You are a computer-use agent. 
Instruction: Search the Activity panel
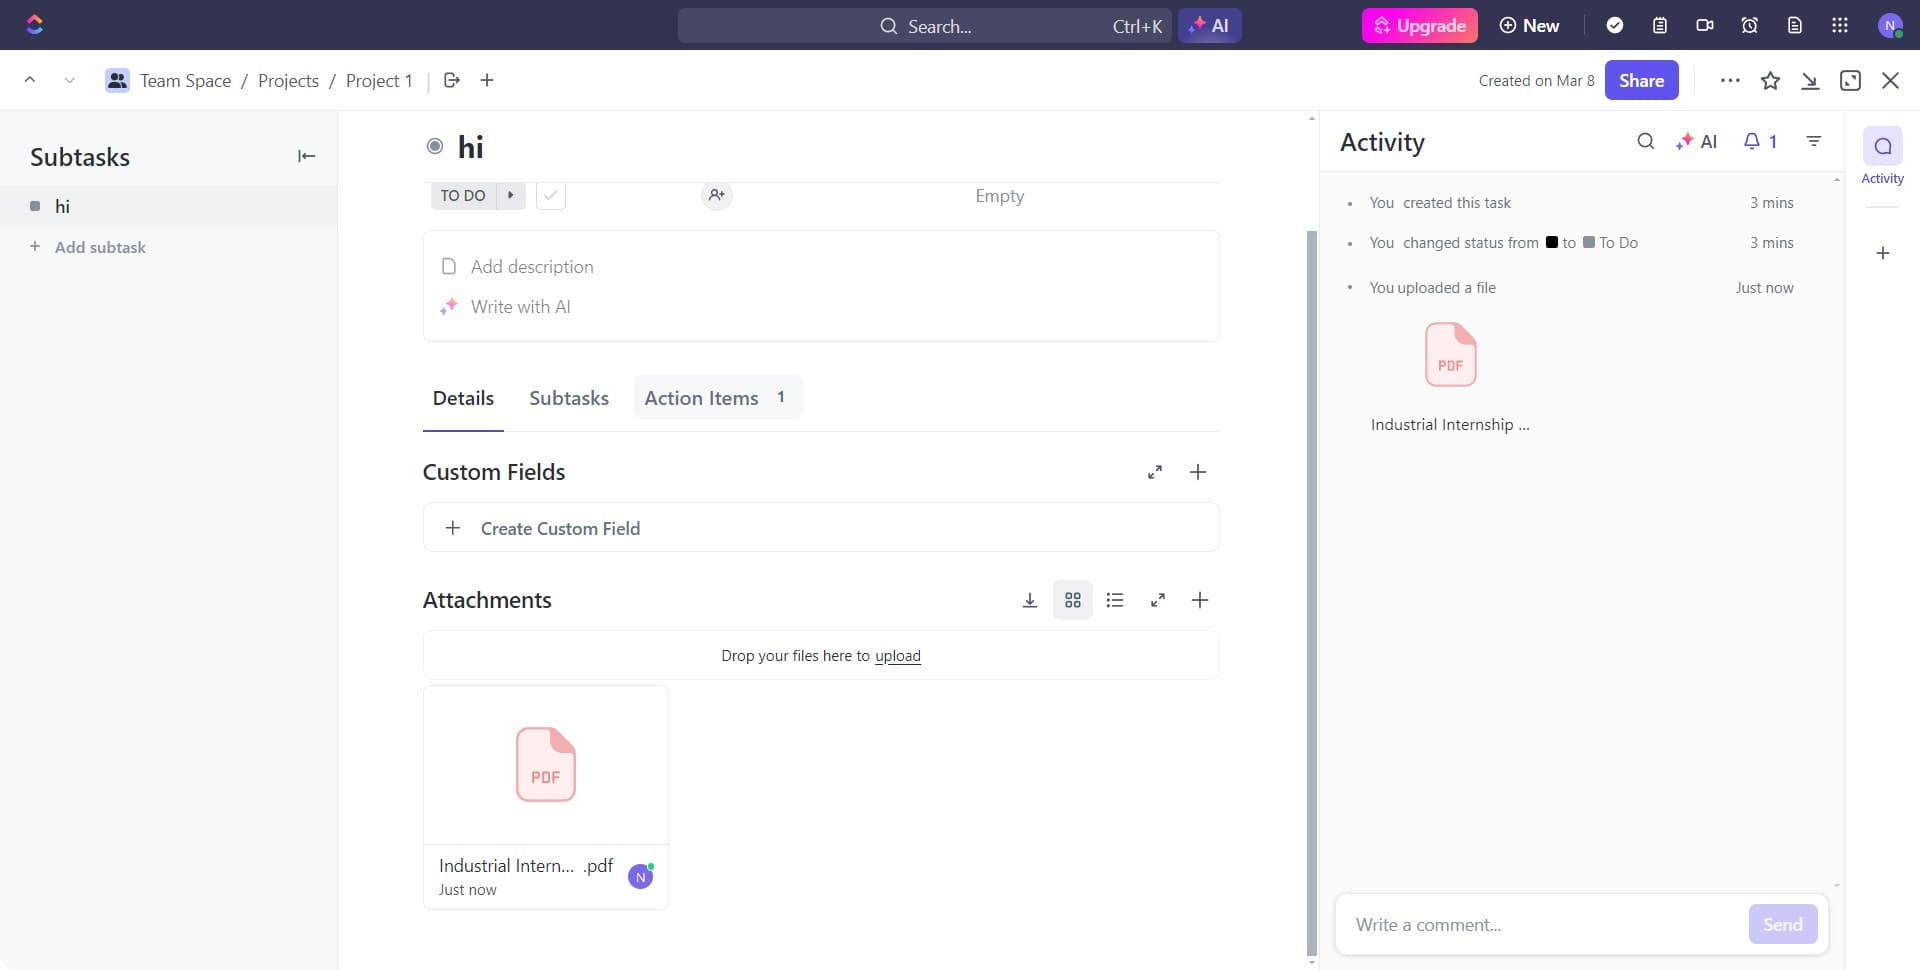1645,142
